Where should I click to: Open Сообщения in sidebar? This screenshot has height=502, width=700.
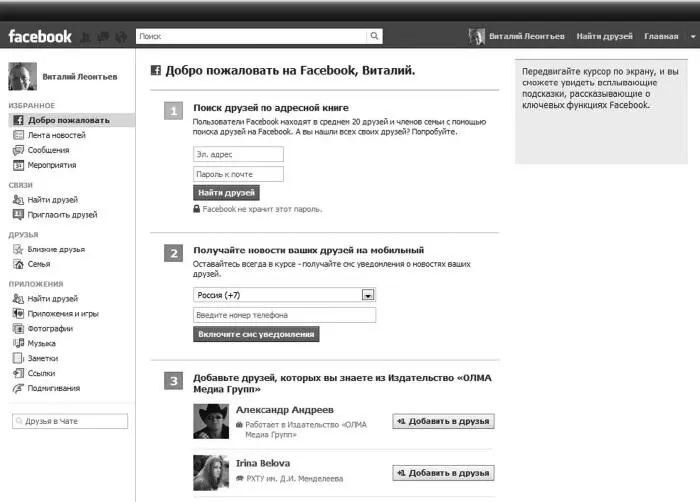(x=48, y=150)
